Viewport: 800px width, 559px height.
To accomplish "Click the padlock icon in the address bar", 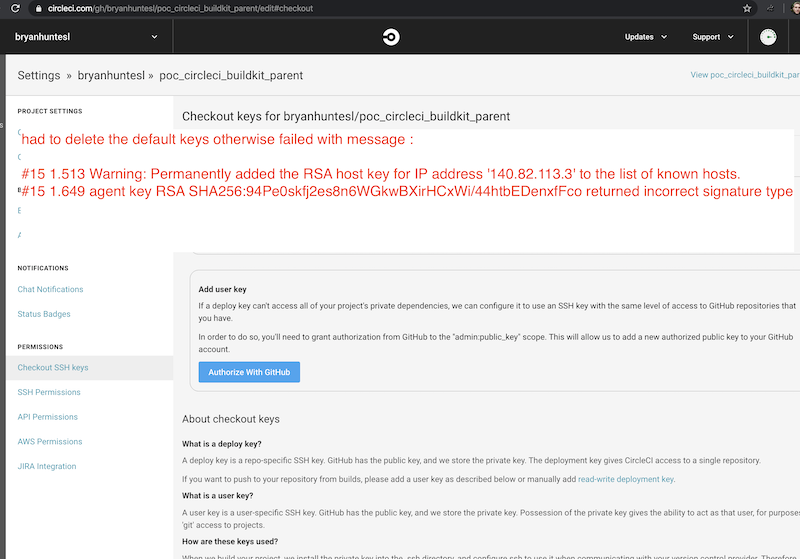I will [x=38, y=8].
